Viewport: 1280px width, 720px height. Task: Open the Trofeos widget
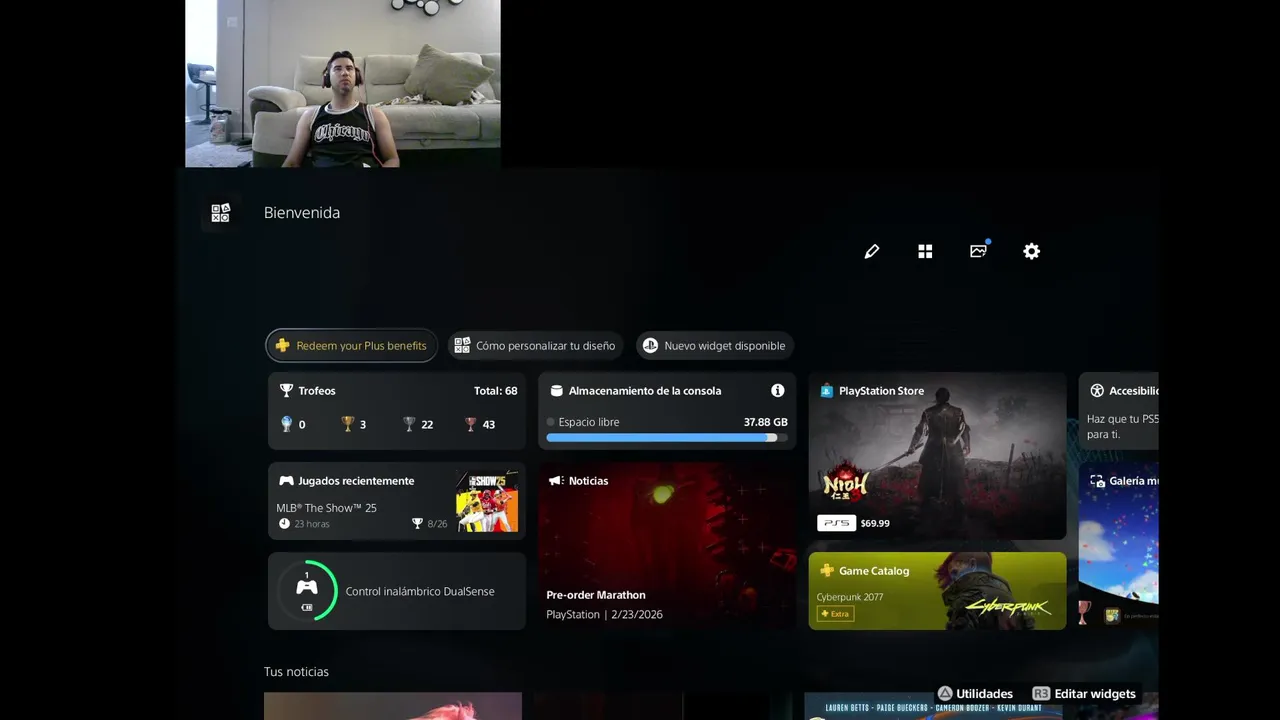point(397,411)
